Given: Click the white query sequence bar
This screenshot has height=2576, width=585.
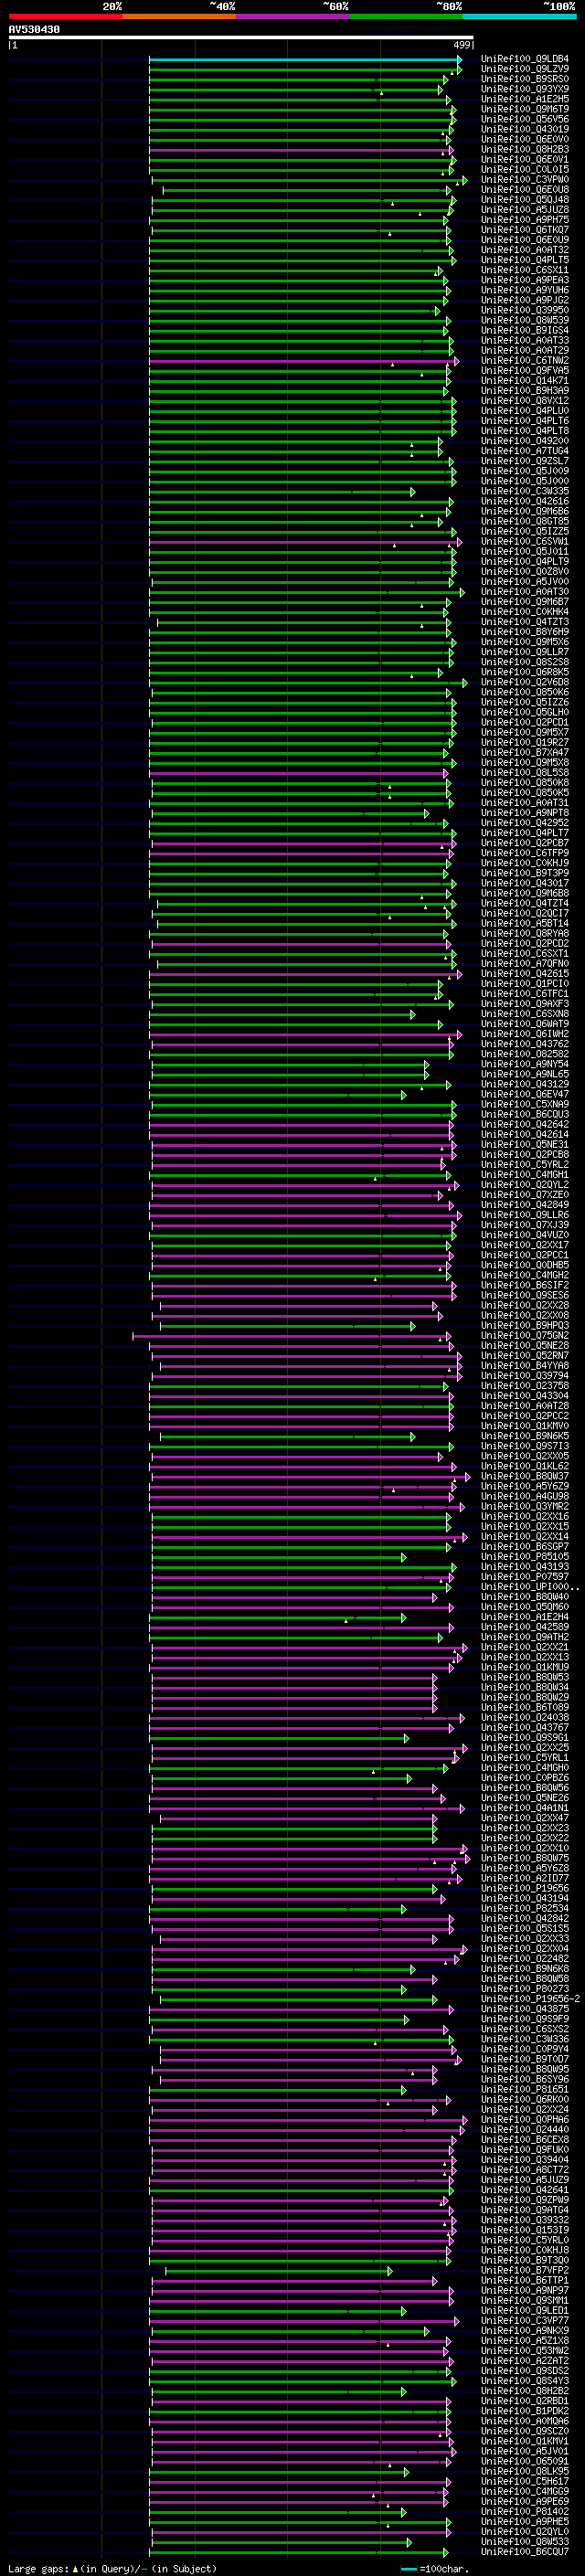Looking at the screenshot, I should 241,38.
